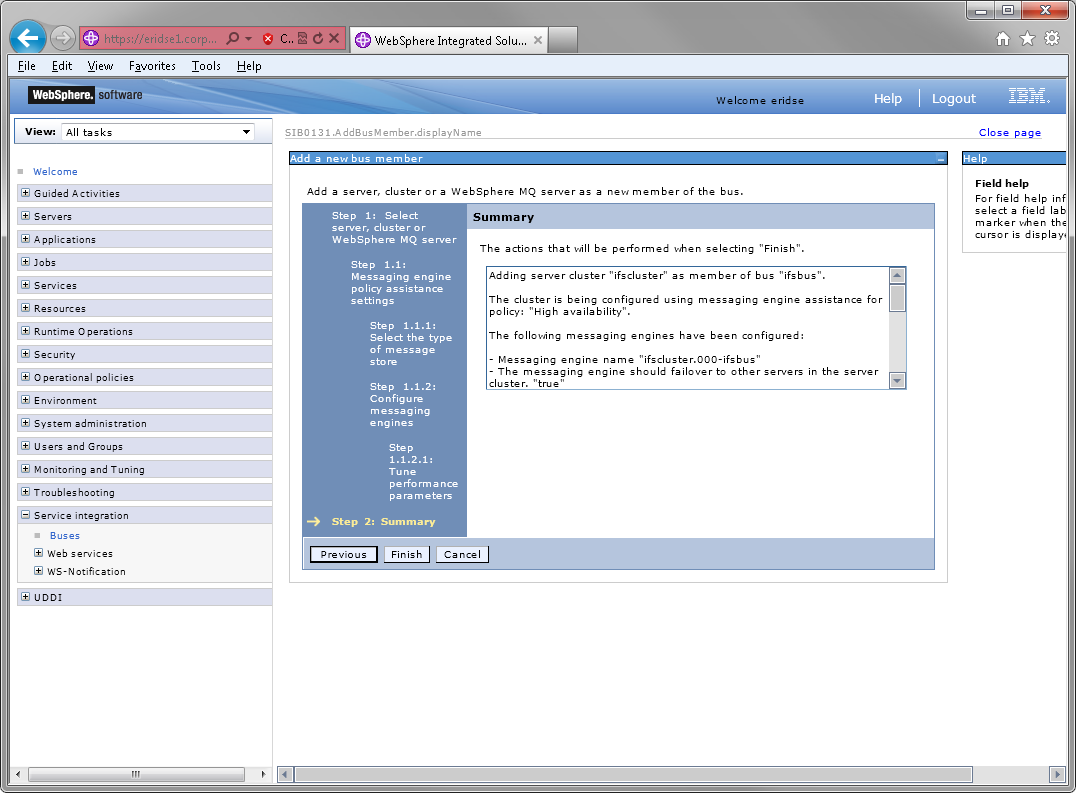Expand the Operational policies node
Screen dimensions: 1076x793
pos(25,377)
